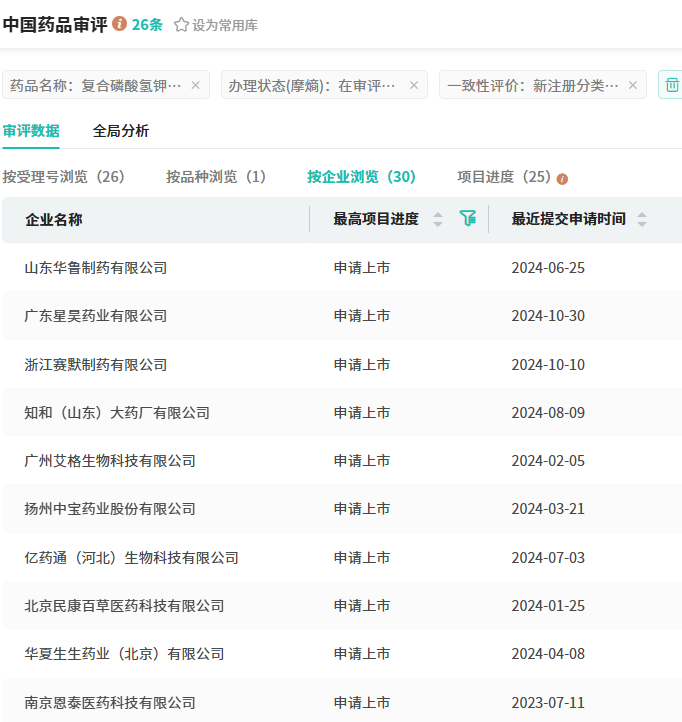Click the 药品名称 filter chip text
Viewport: 682px width, 722px height.
click(x=96, y=85)
